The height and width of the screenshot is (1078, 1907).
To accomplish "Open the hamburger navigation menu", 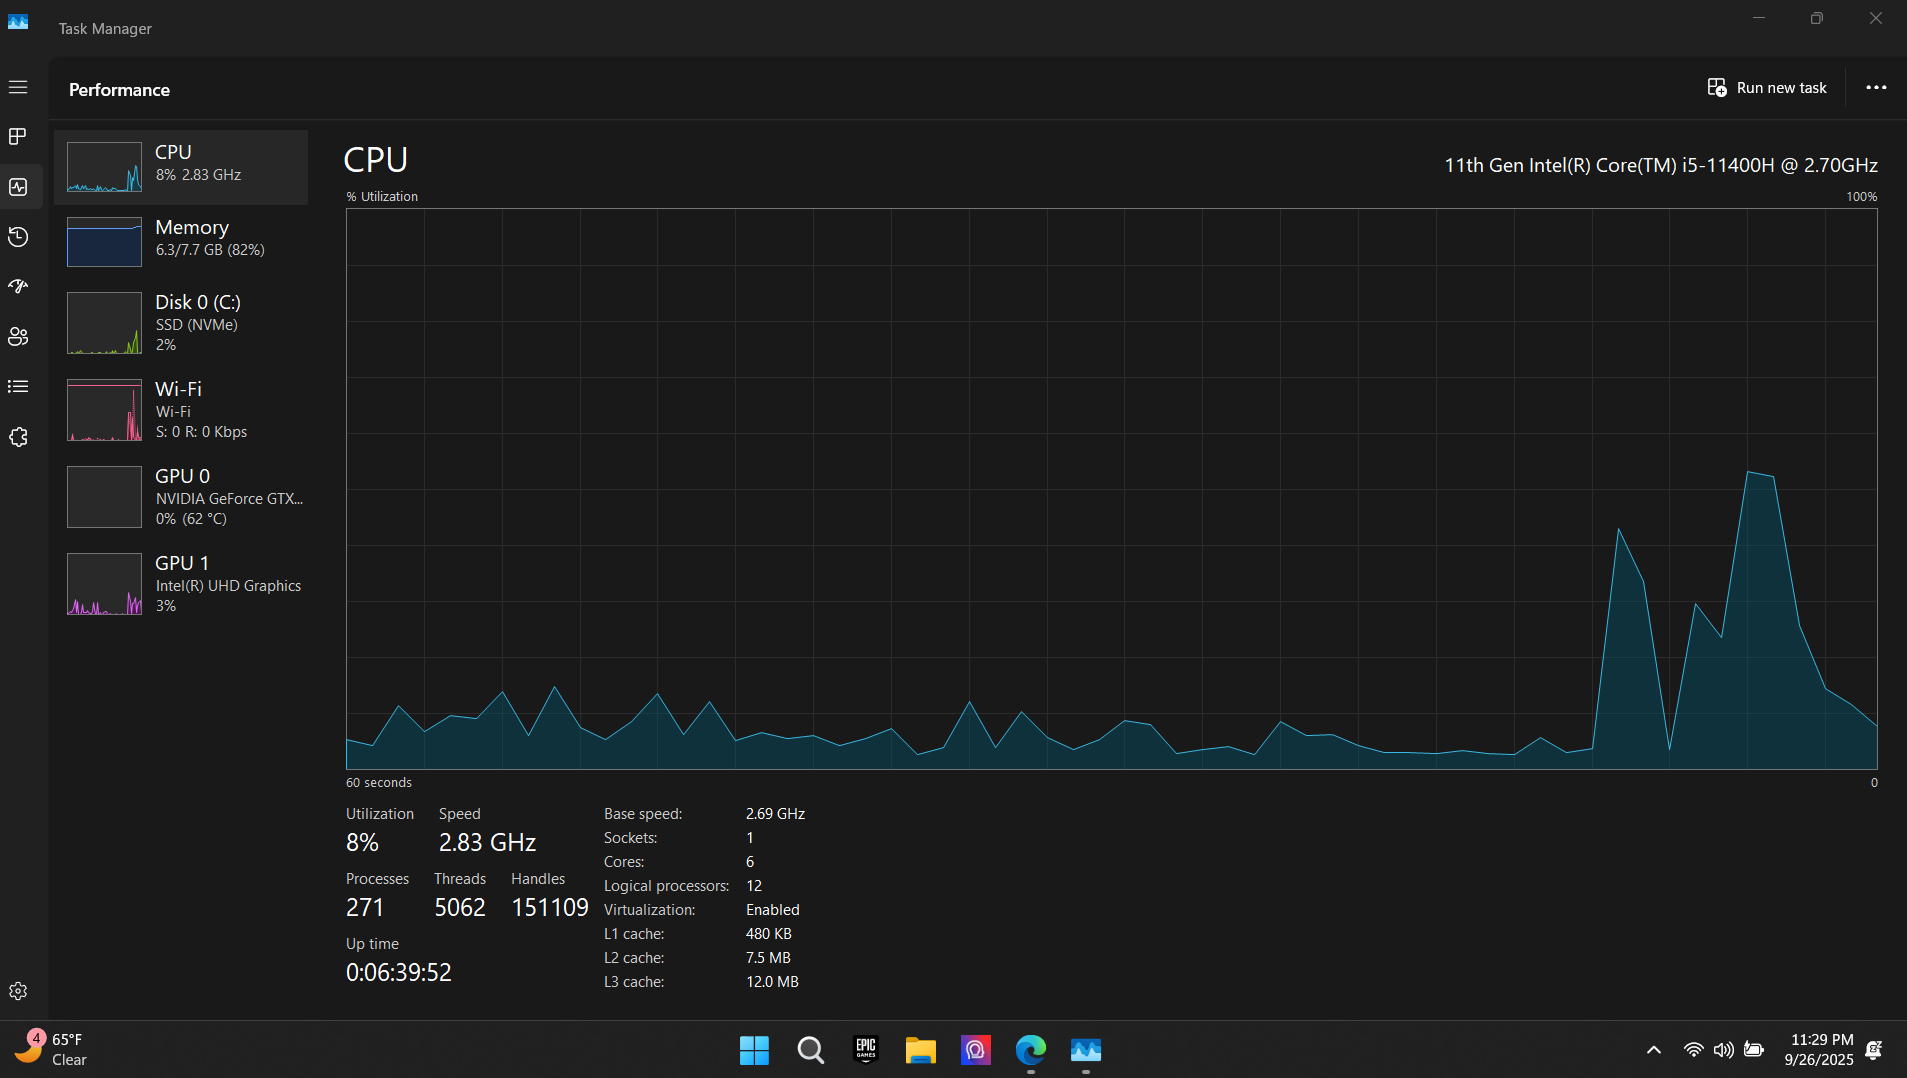I will point(18,87).
